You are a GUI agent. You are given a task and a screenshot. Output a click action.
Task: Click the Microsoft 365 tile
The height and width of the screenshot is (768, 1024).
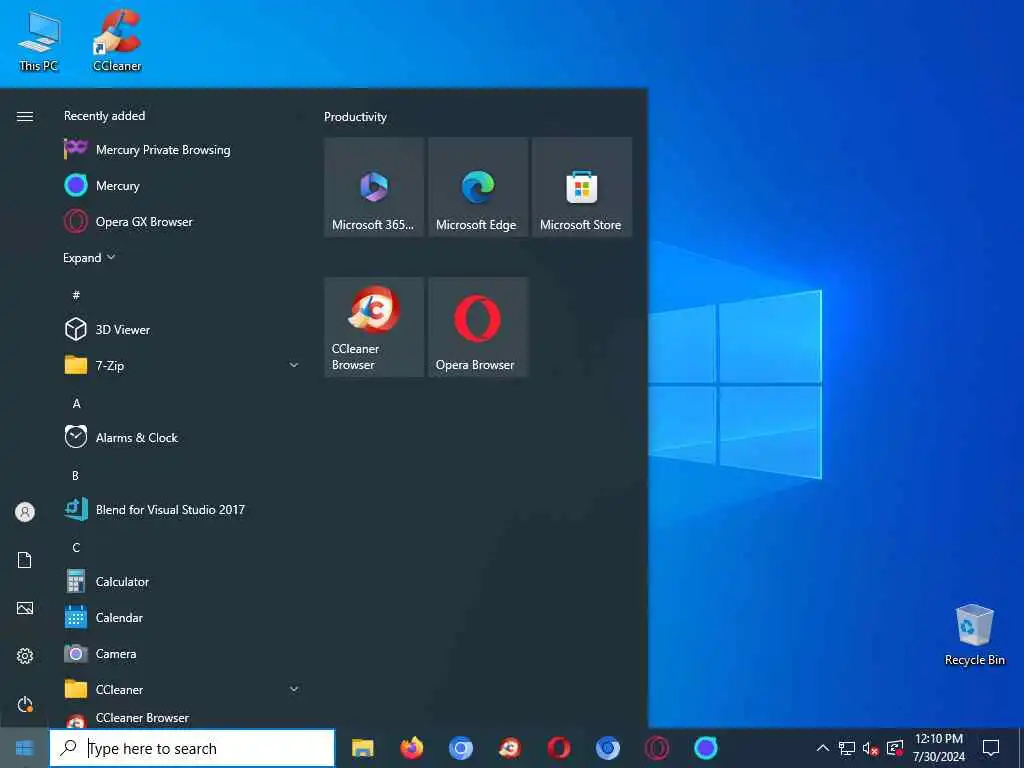[x=374, y=187]
